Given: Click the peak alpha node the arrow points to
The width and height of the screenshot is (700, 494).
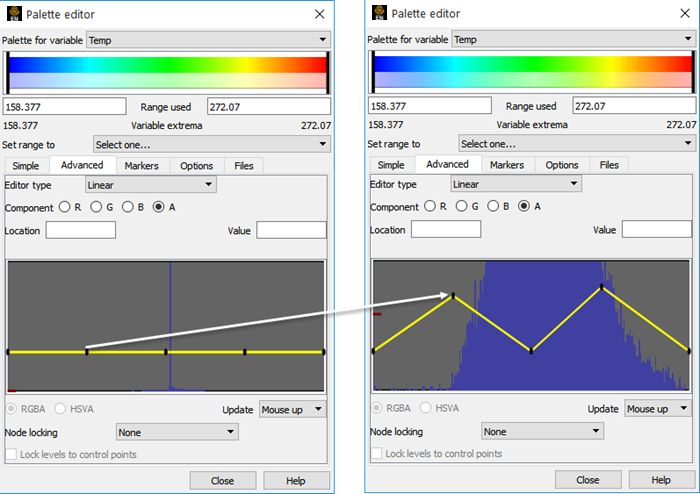Looking at the screenshot, I should tap(454, 295).
